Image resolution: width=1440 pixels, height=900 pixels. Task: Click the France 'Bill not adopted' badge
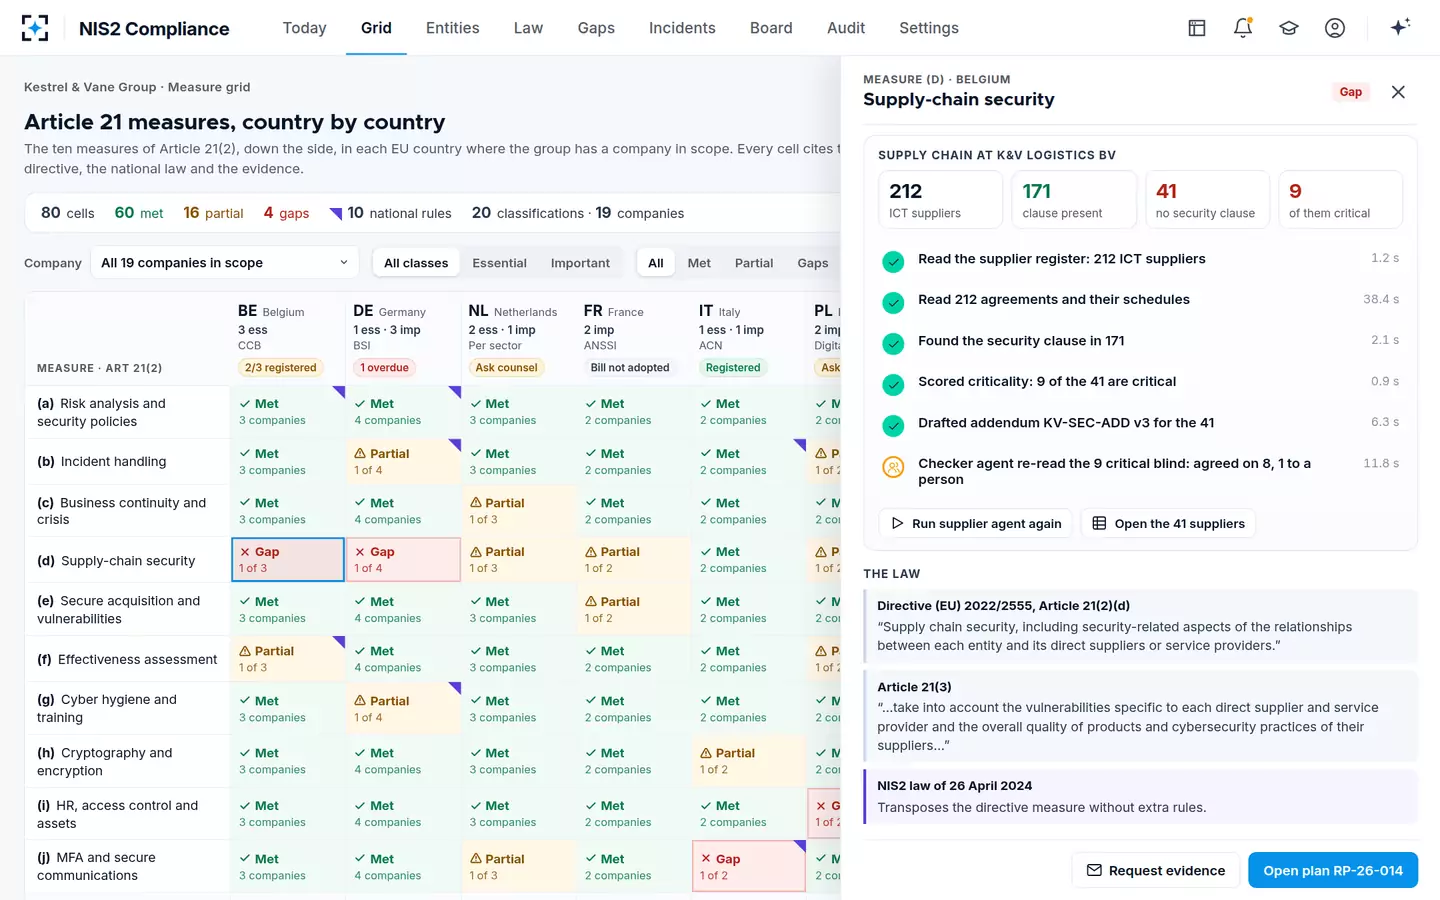[630, 368]
